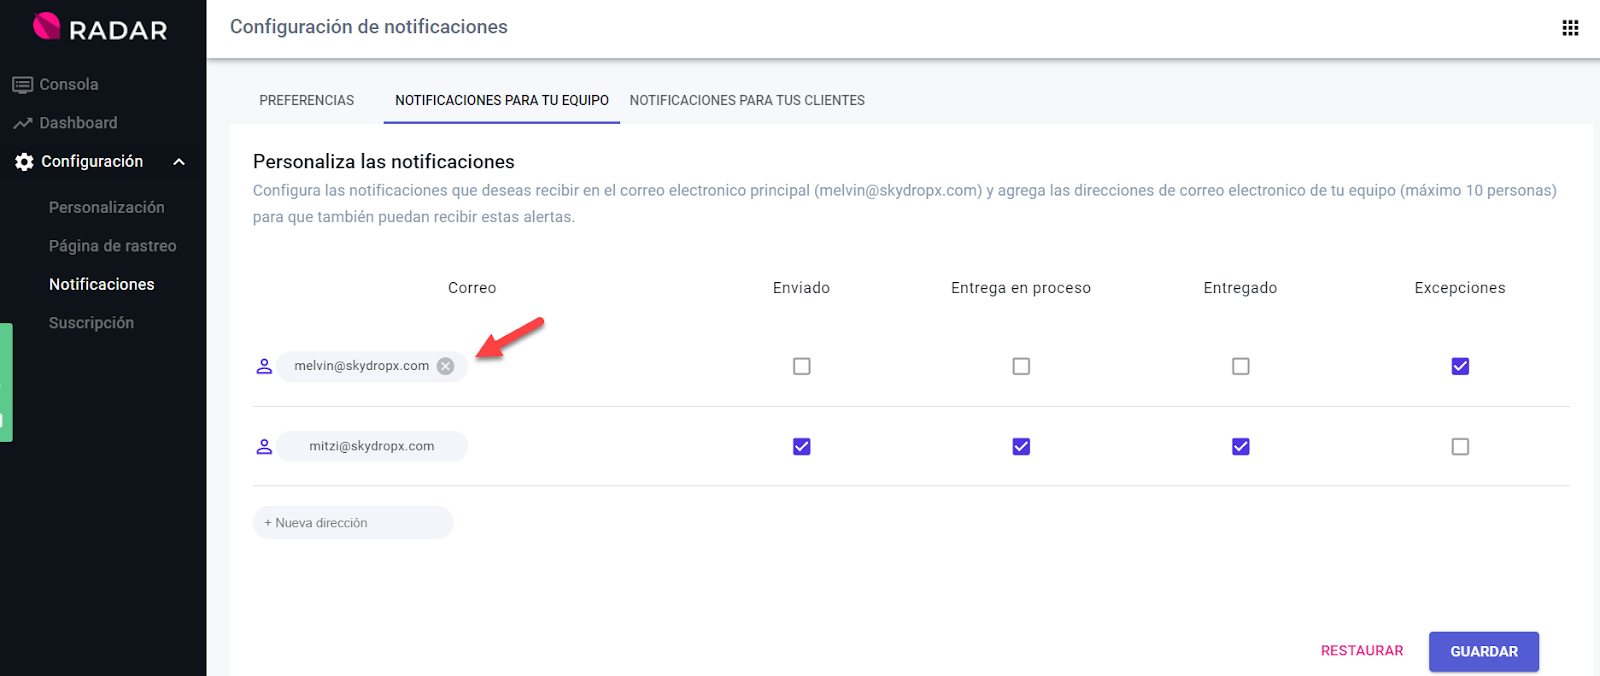1600x676 pixels.
Task: Click the Dashboard trend icon
Action: pyautogui.click(x=22, y=123)
